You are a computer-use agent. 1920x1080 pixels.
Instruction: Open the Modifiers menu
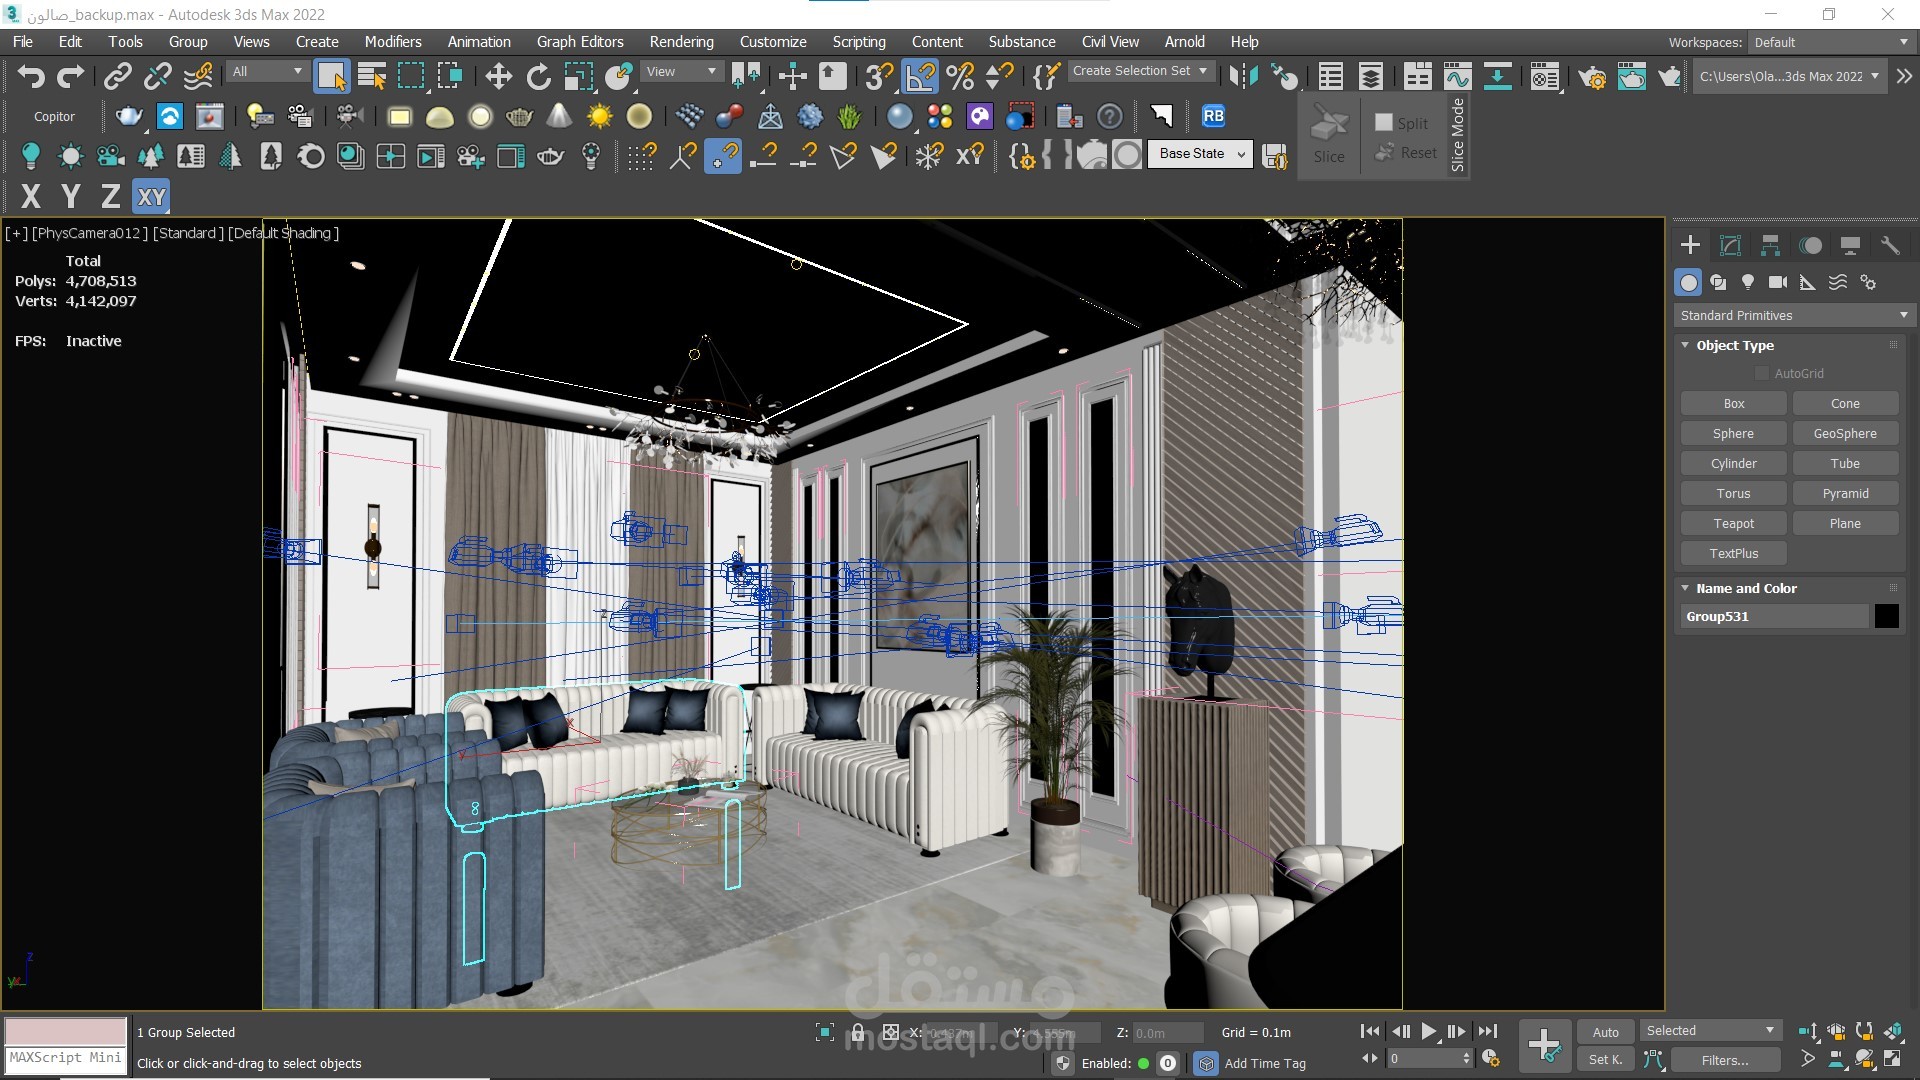[x=392, y=42]
